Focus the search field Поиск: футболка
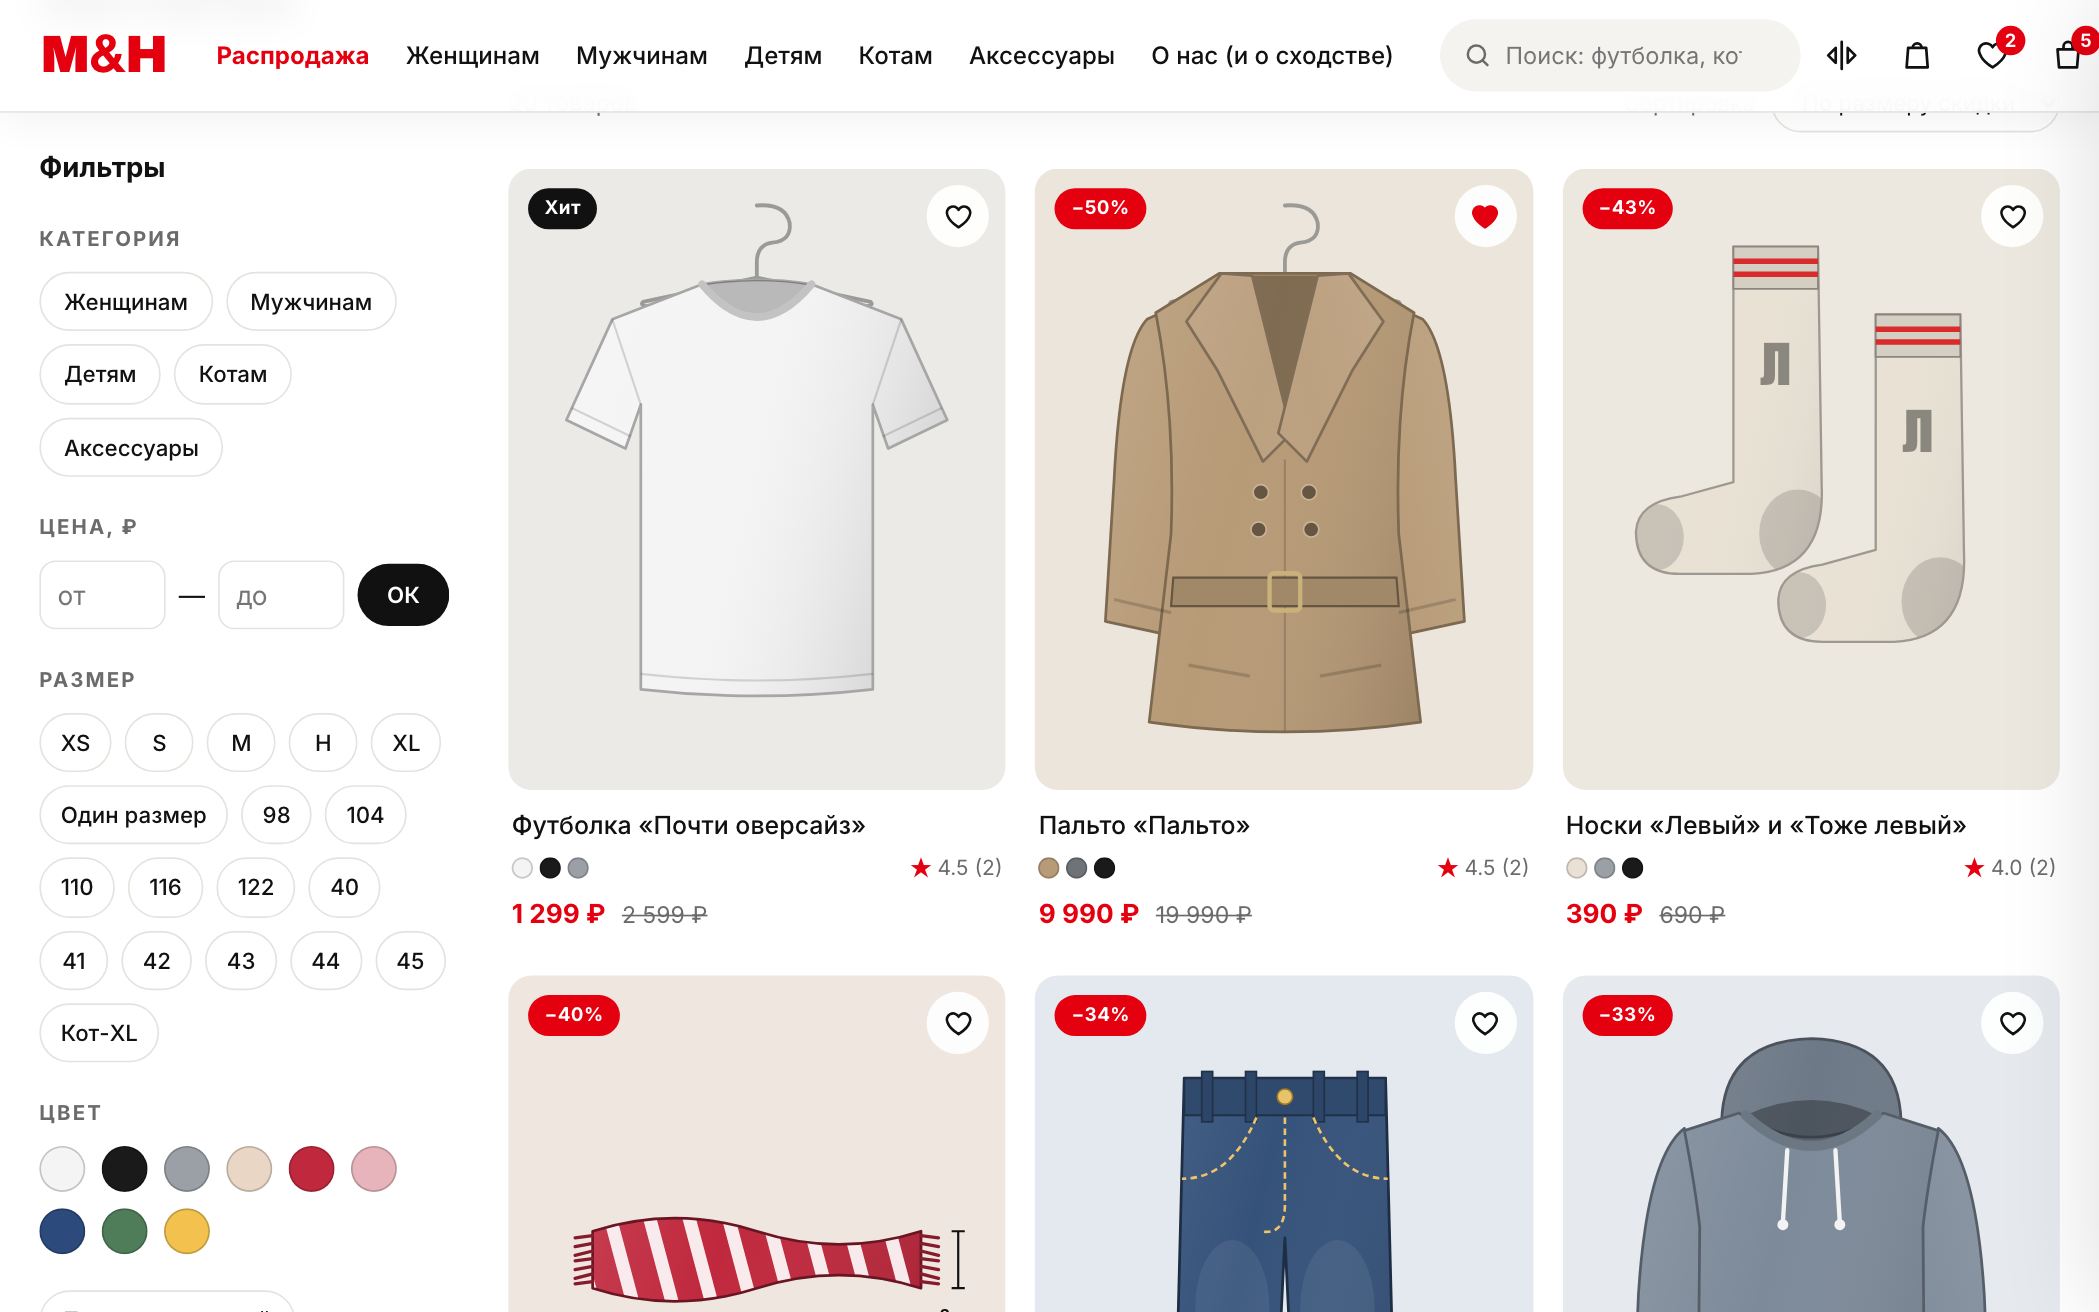2099x1312 pixels. 1619,56
